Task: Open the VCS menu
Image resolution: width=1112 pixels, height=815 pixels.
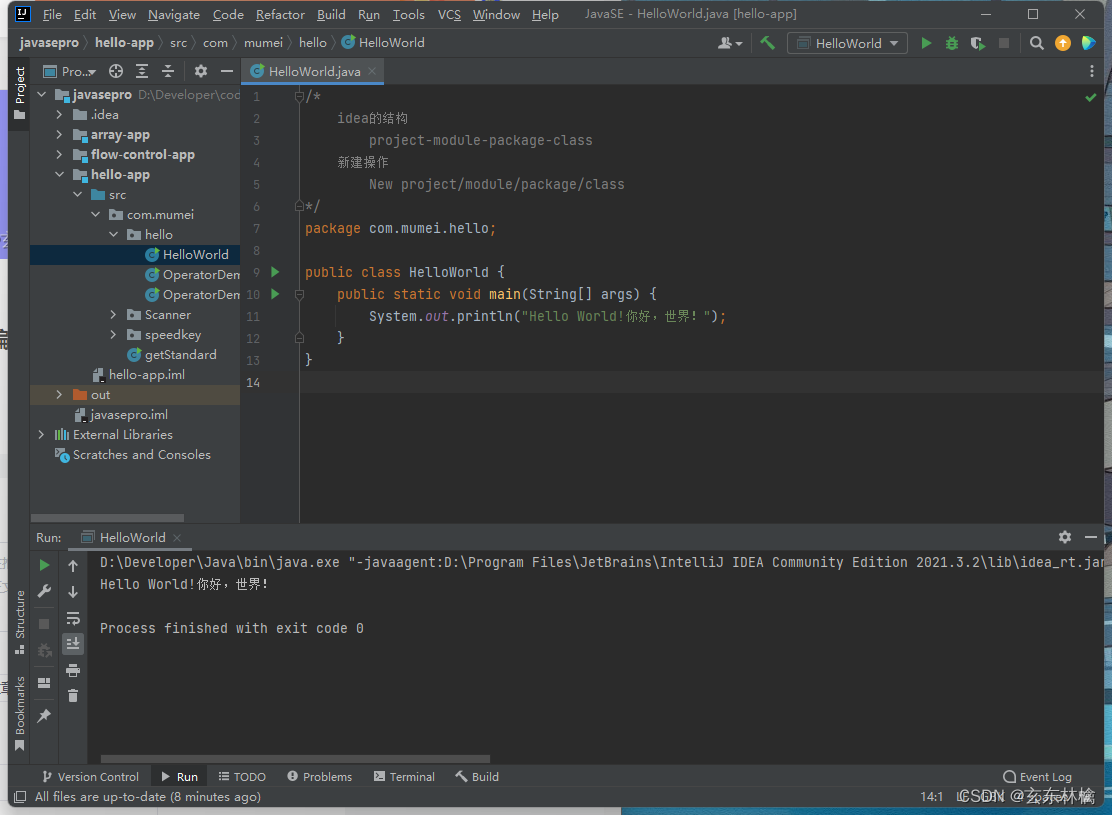Action: pos(449,14)
